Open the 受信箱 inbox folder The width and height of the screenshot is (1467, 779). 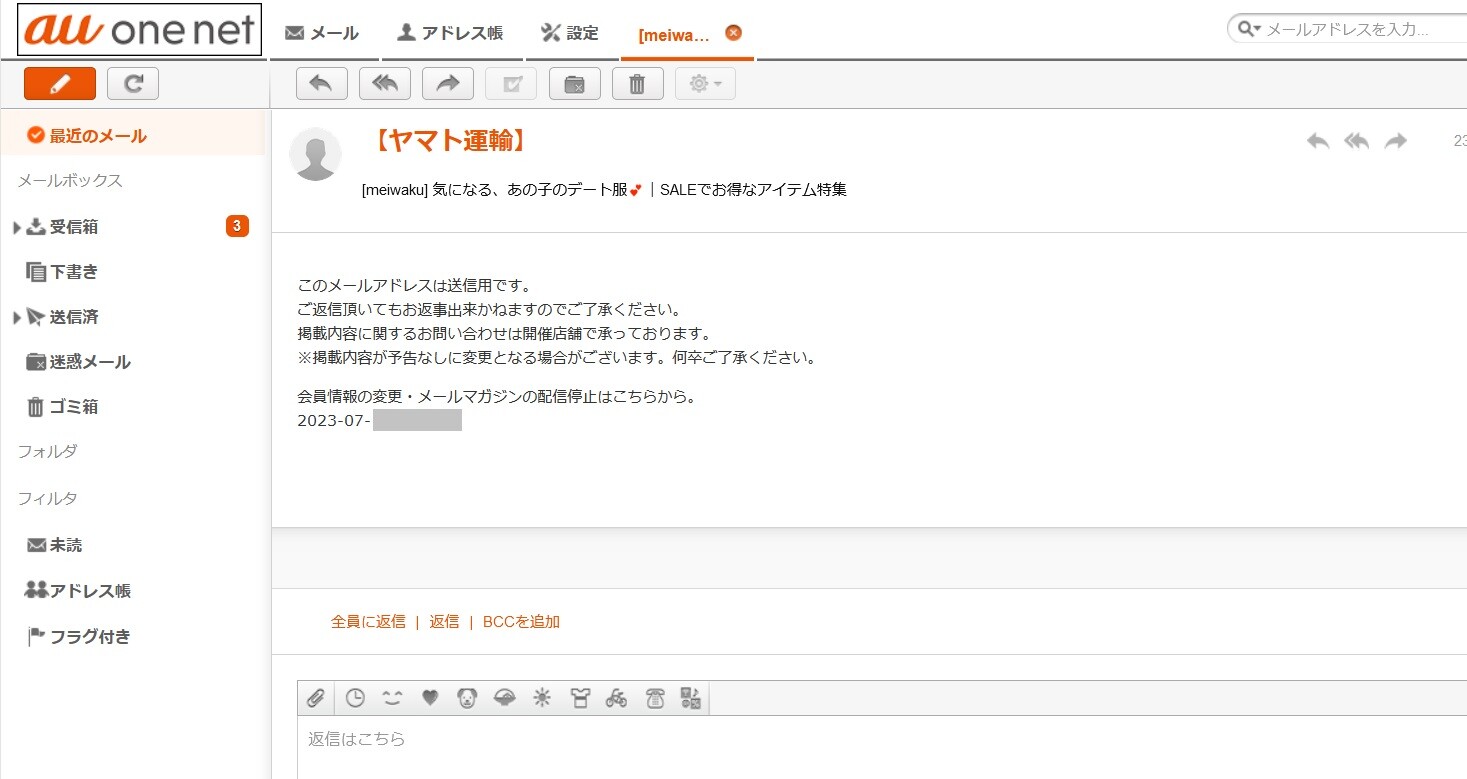75,227
